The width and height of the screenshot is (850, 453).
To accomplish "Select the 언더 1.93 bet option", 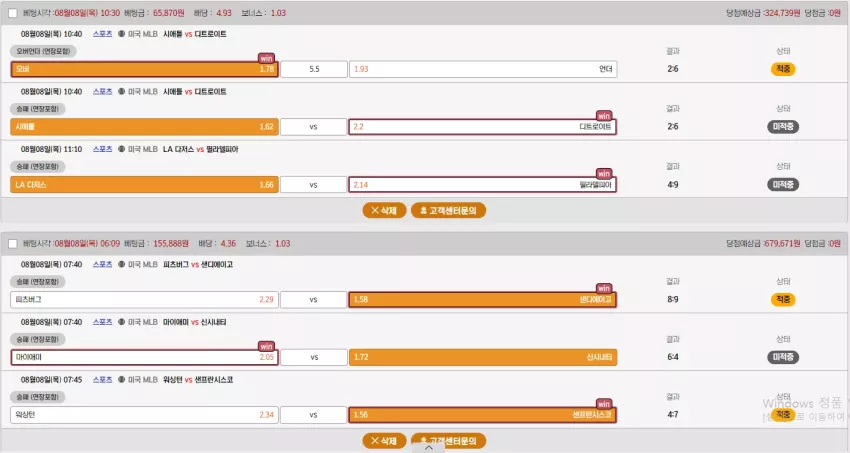I will pos(483,69).
